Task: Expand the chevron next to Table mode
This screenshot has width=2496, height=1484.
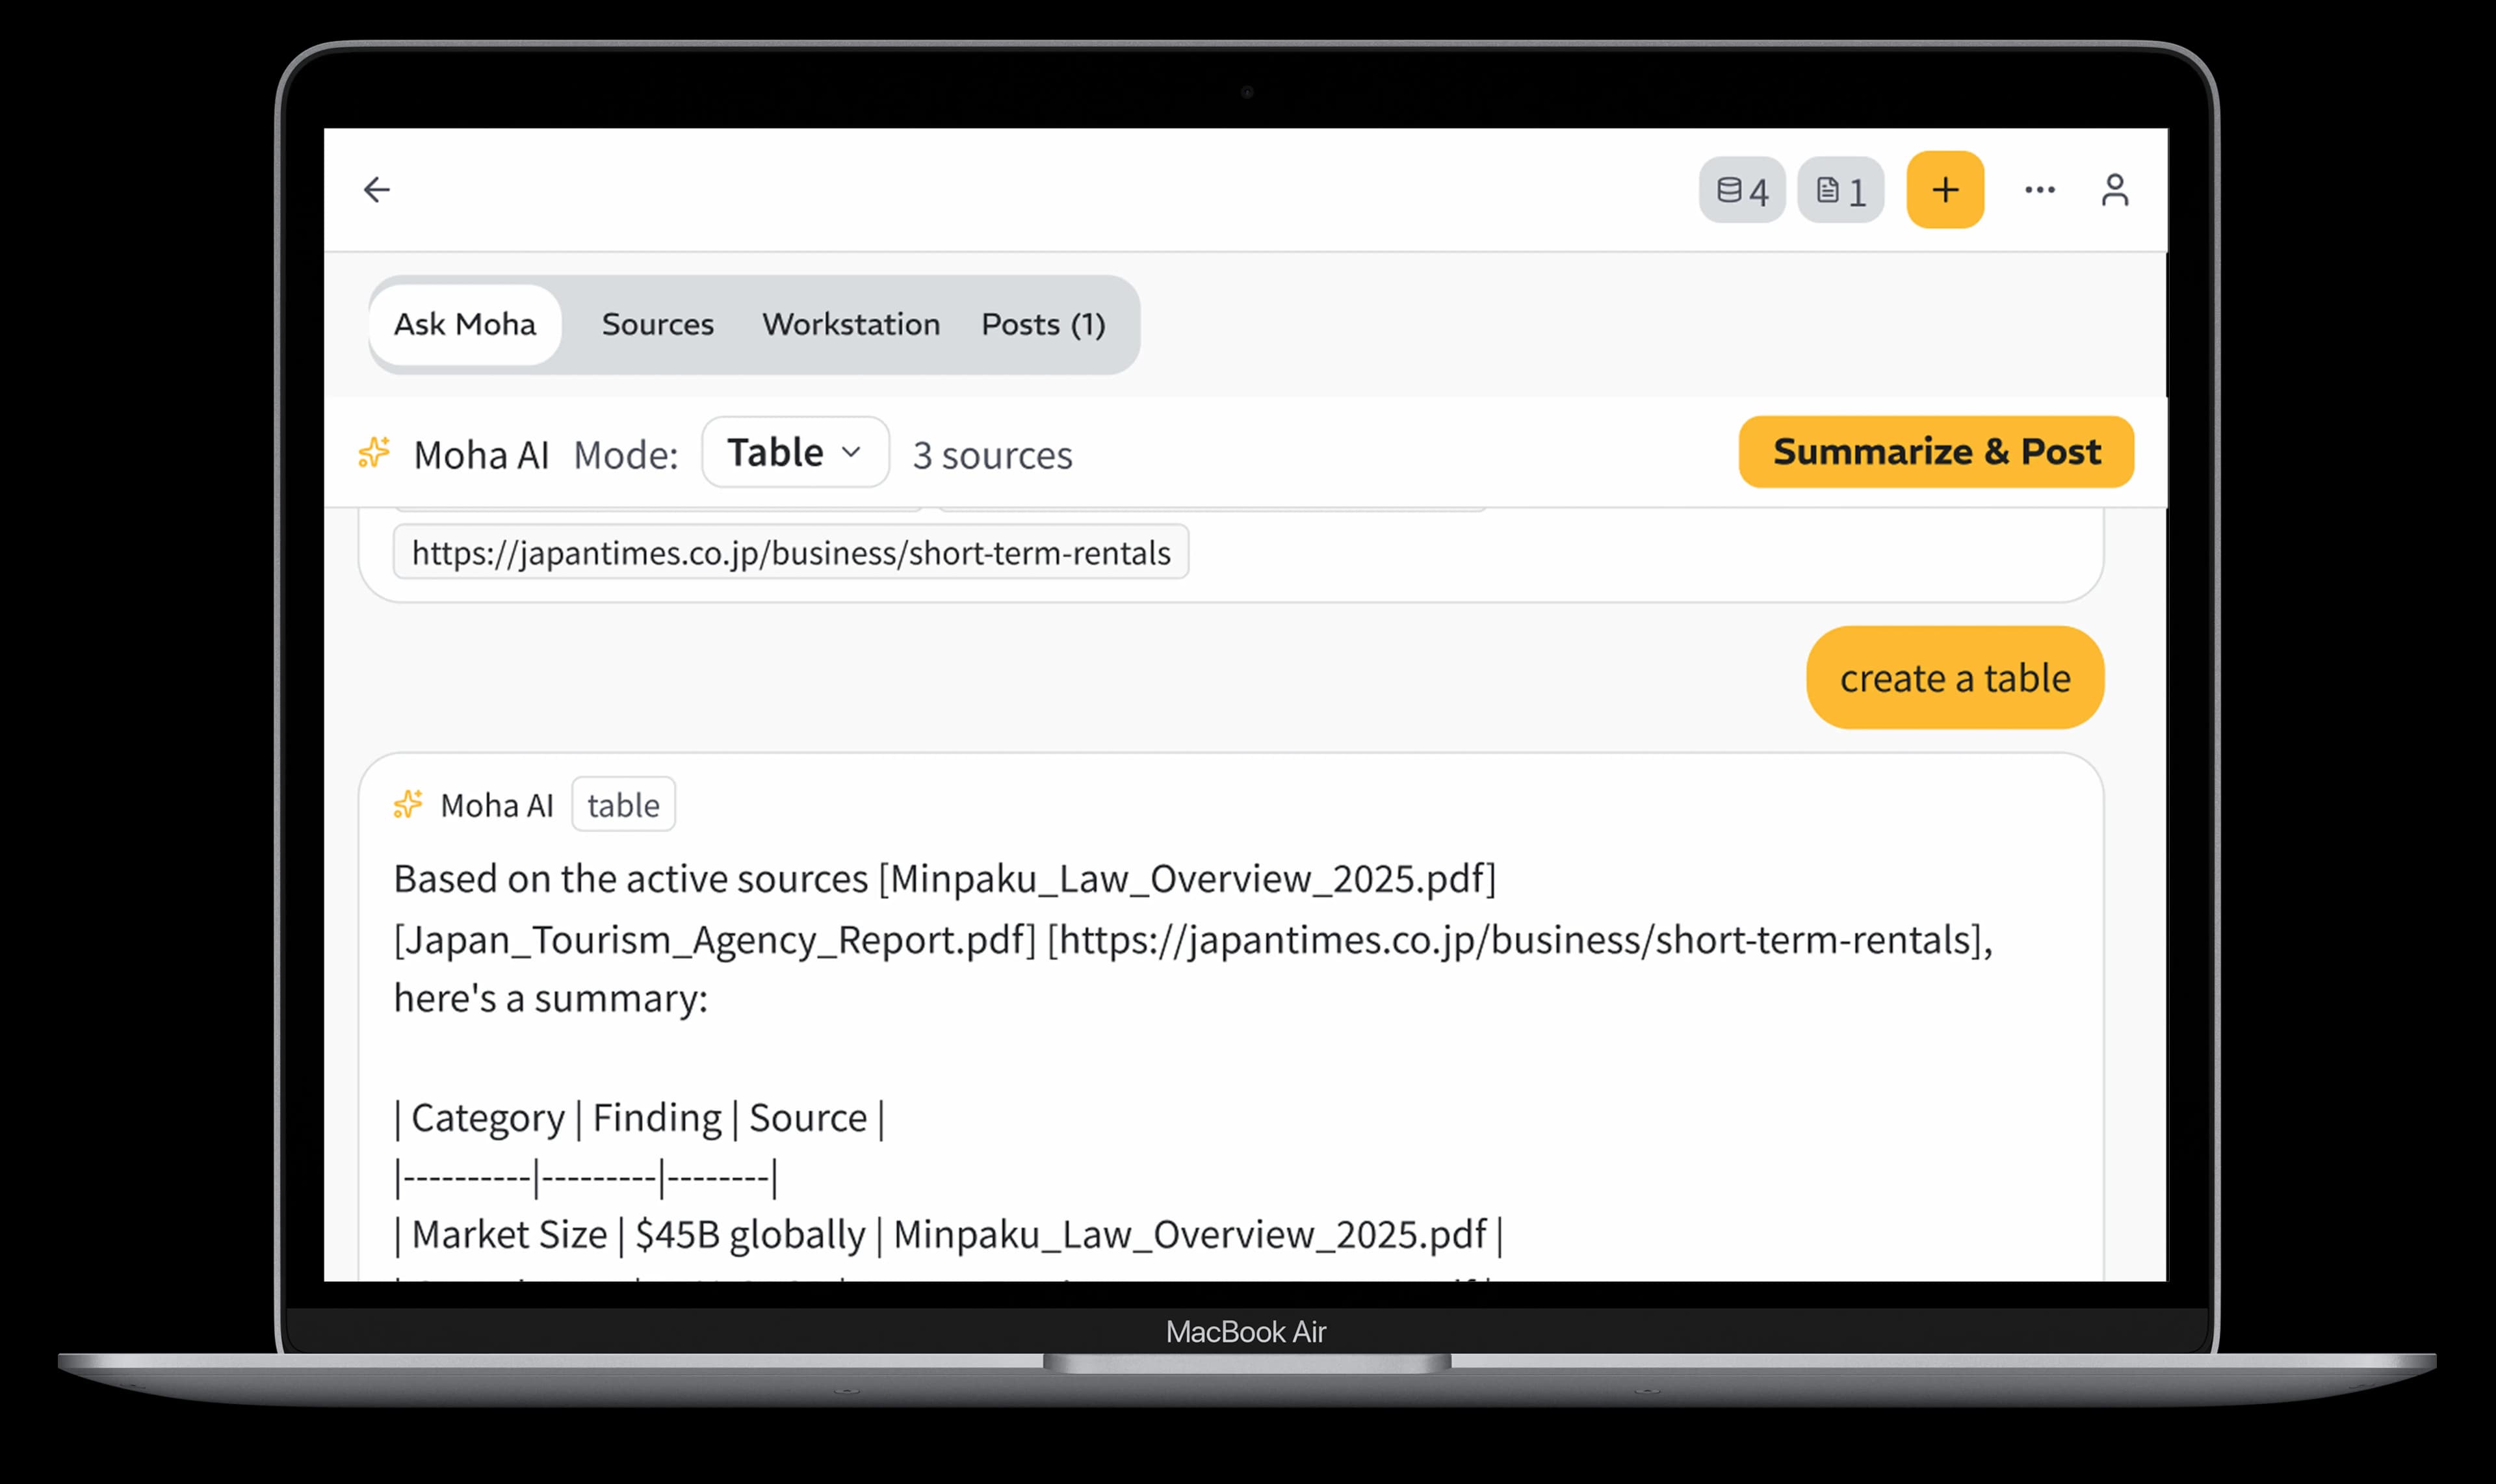Action: (851, 453)
